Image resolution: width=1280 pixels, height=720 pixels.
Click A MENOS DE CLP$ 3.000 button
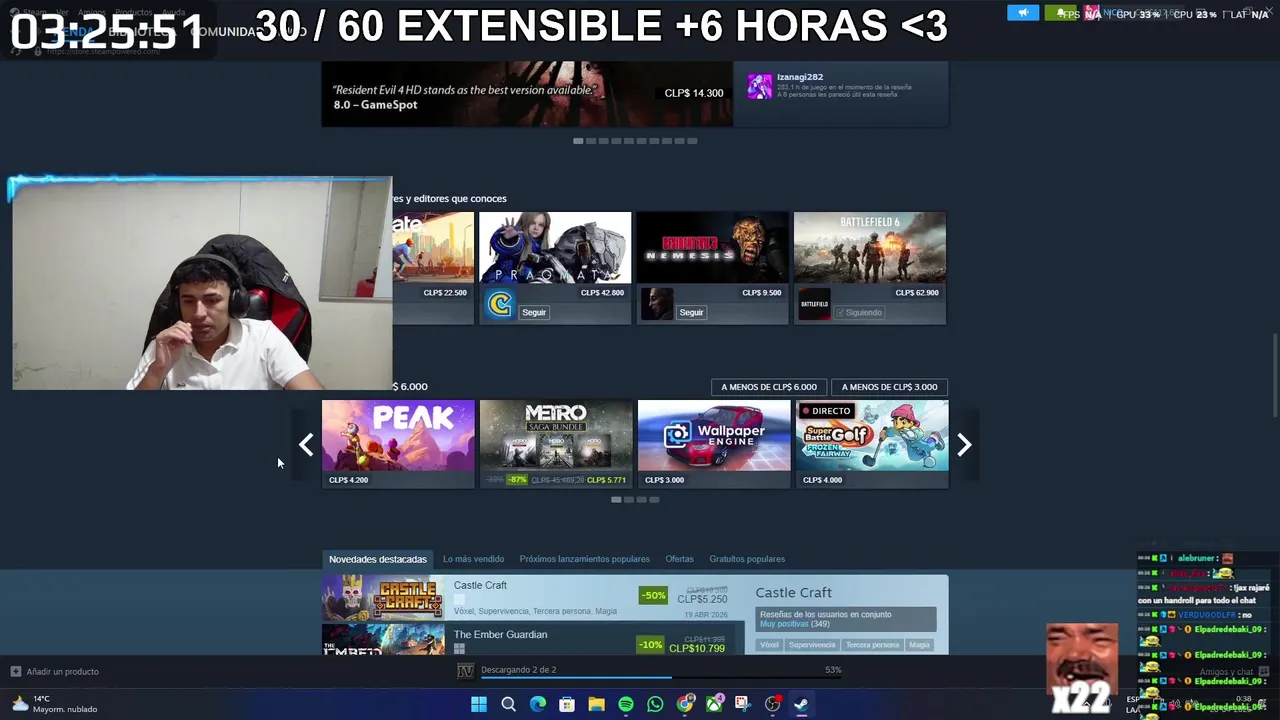[889, 387]
